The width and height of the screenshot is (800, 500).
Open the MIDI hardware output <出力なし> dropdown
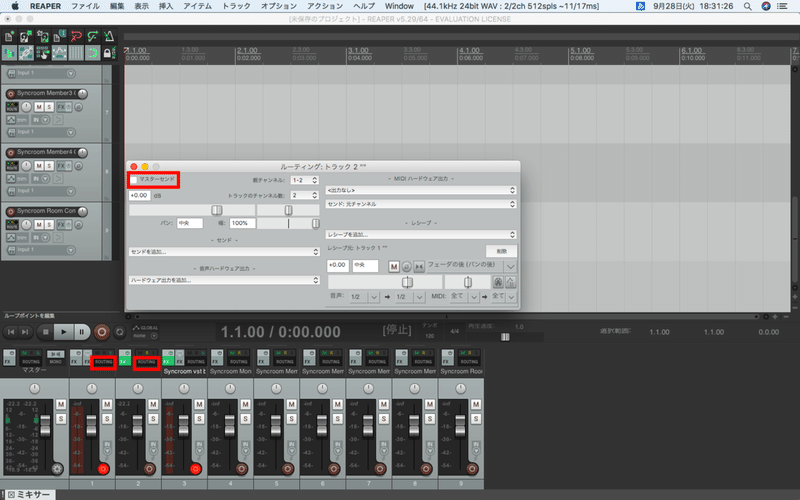[421, 190]
